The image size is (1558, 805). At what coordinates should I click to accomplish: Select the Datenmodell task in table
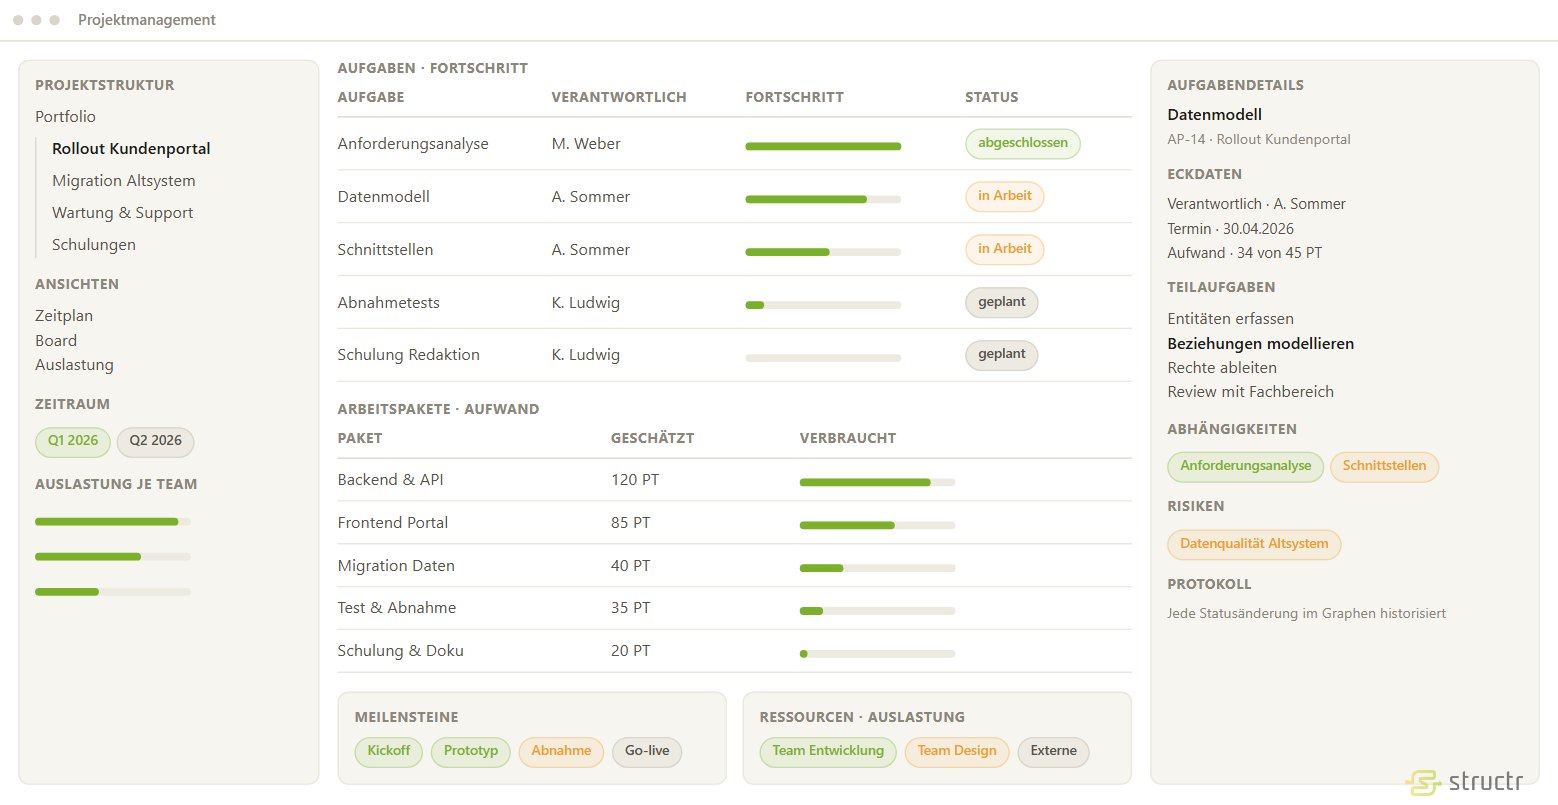(735, 197)
